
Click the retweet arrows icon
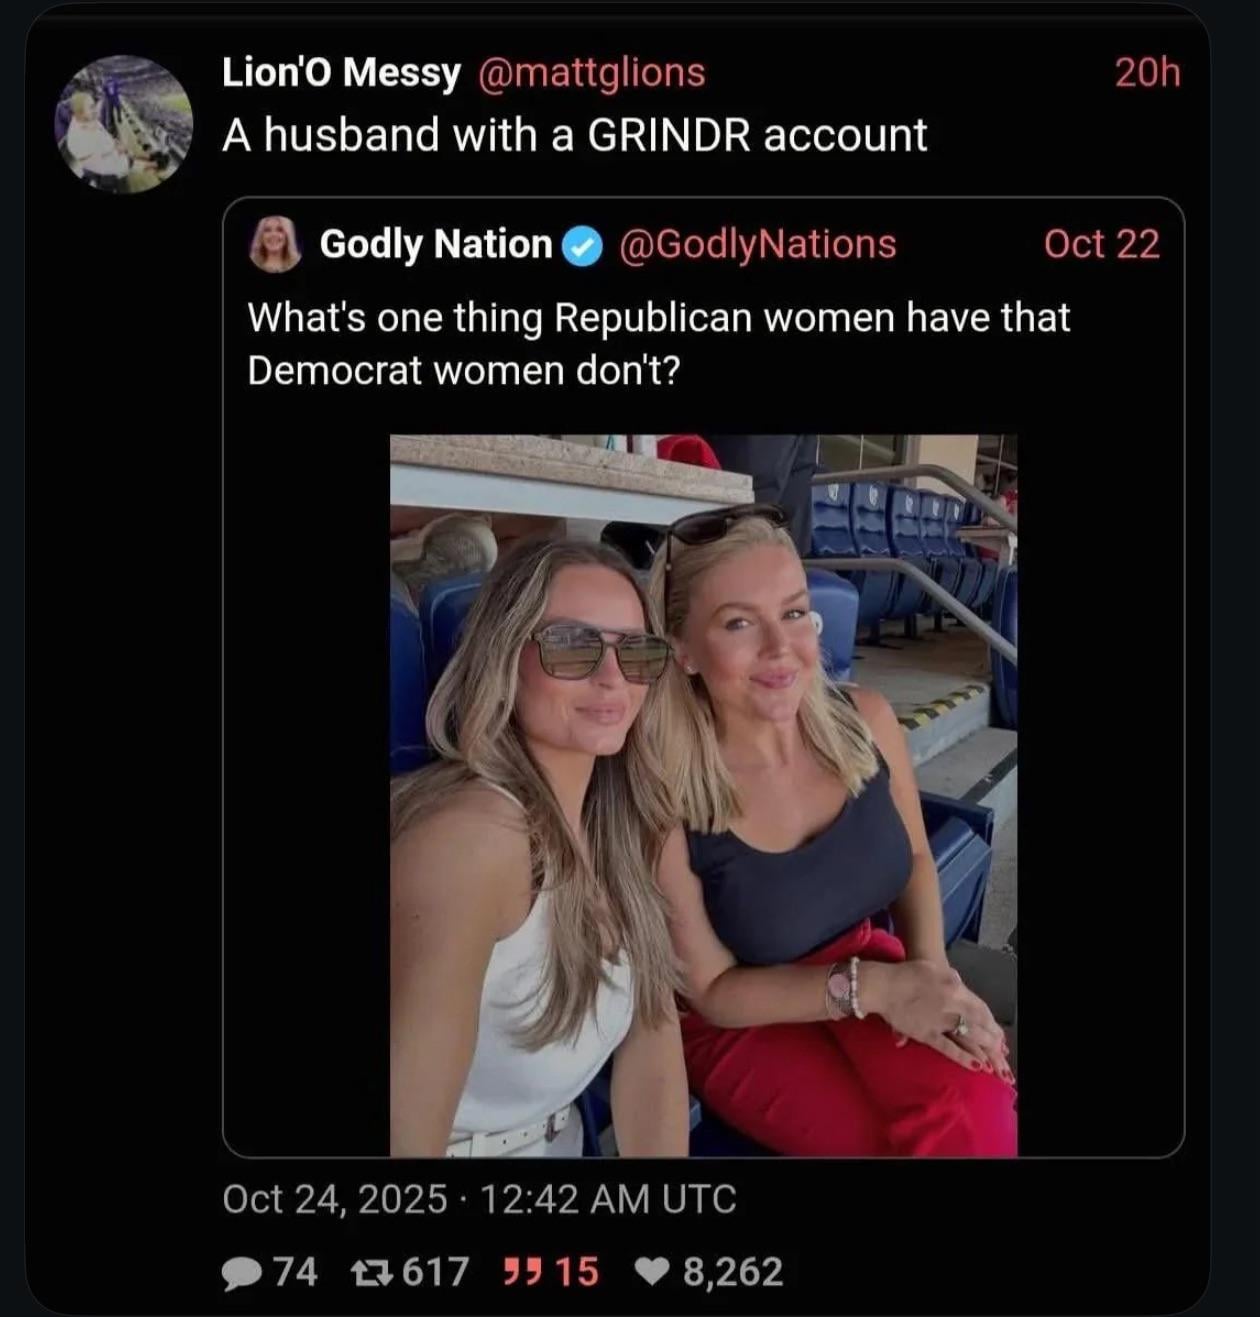pos(370,1272)
